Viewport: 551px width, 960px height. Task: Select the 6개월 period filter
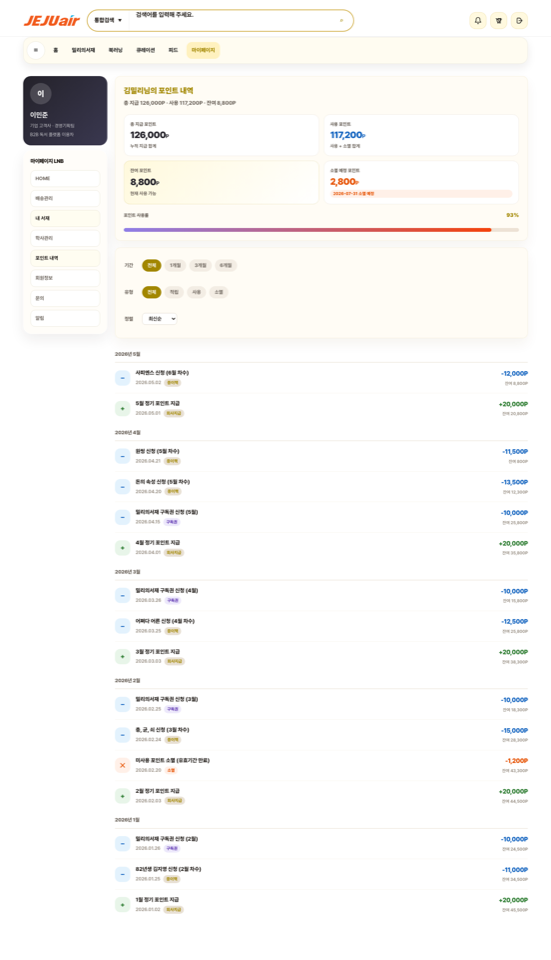[x=226, y=265]
